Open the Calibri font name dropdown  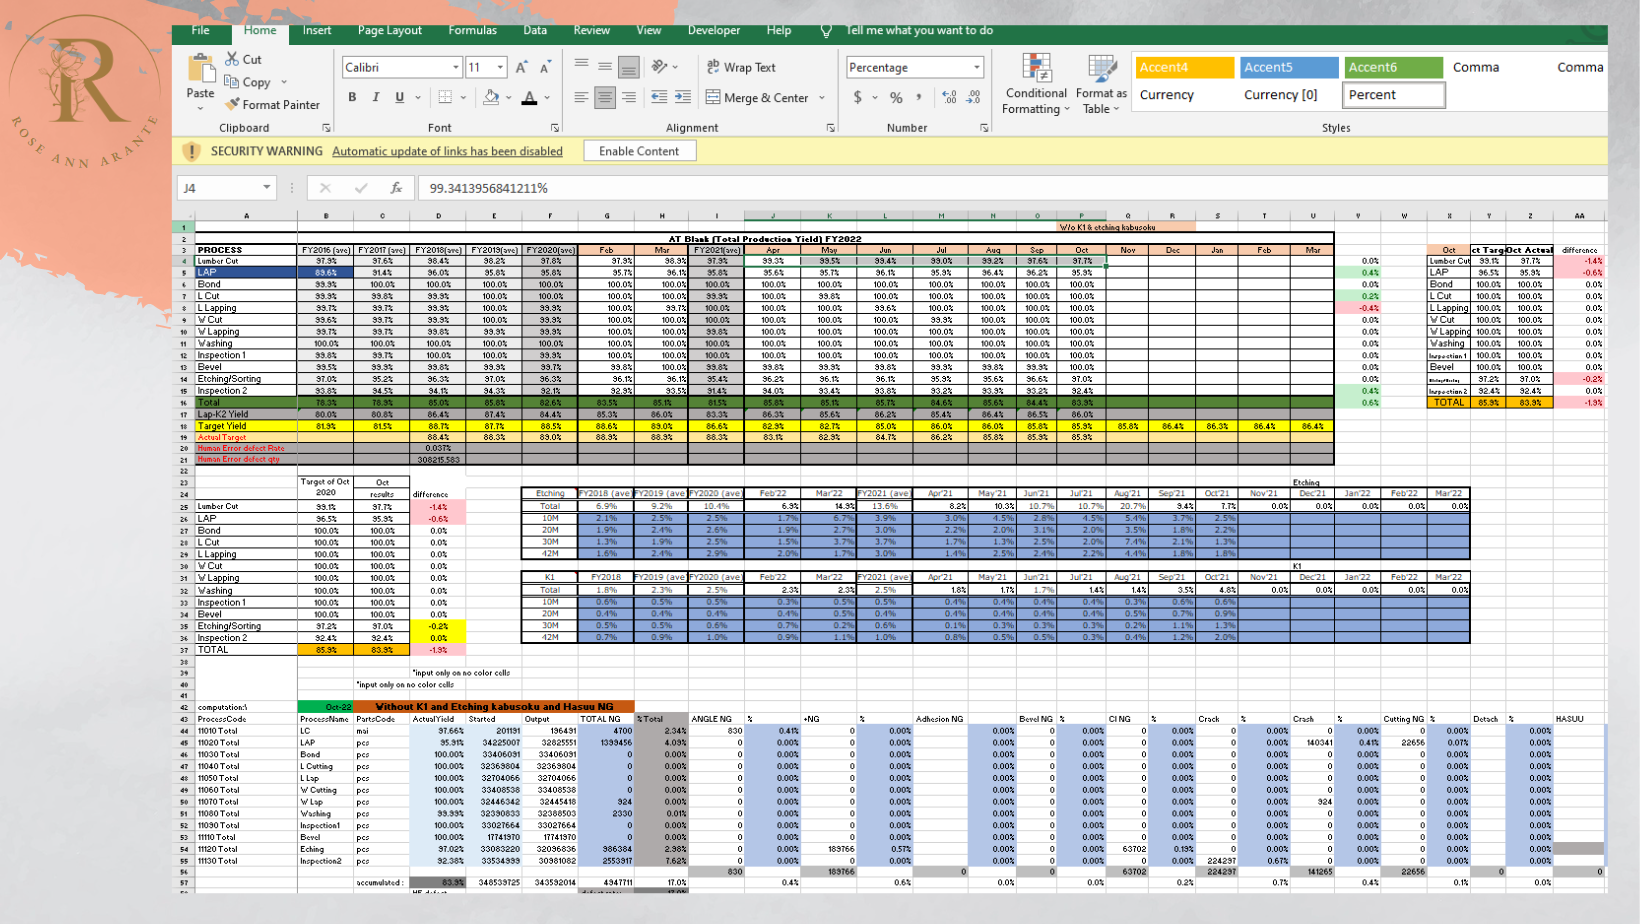[455, 68]
